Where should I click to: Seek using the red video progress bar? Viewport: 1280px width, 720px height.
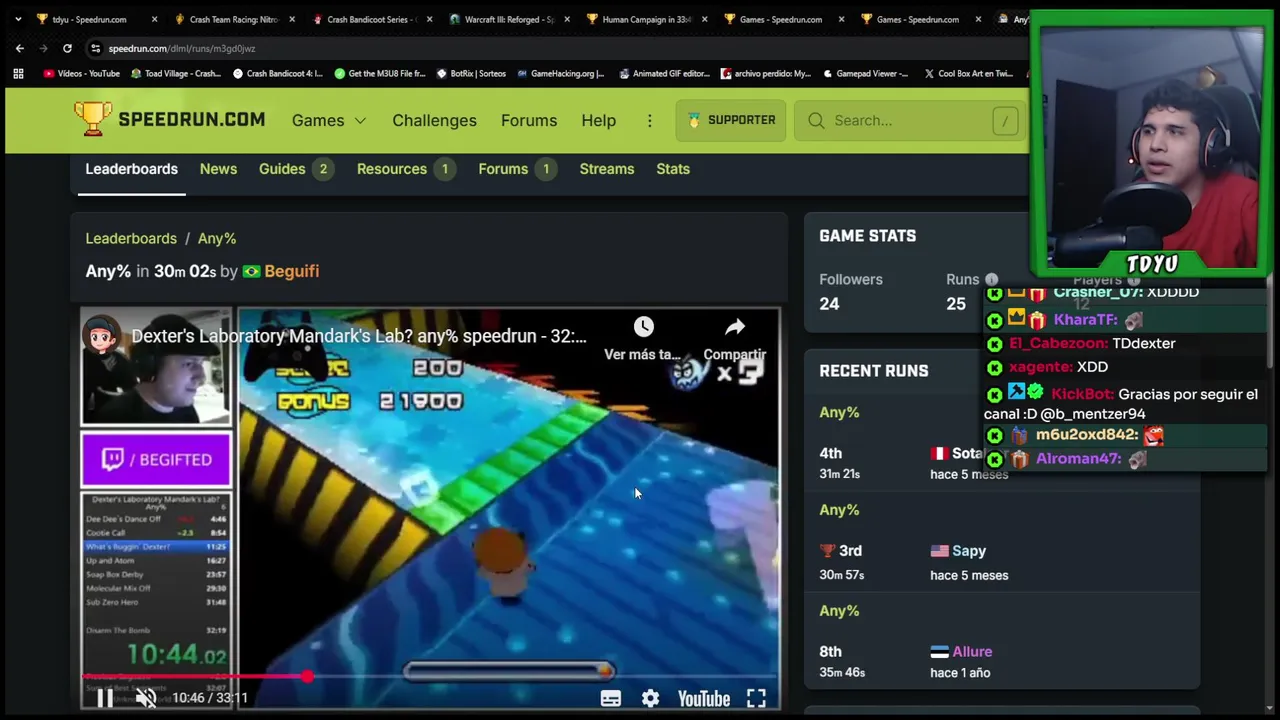tap(430, 677)
